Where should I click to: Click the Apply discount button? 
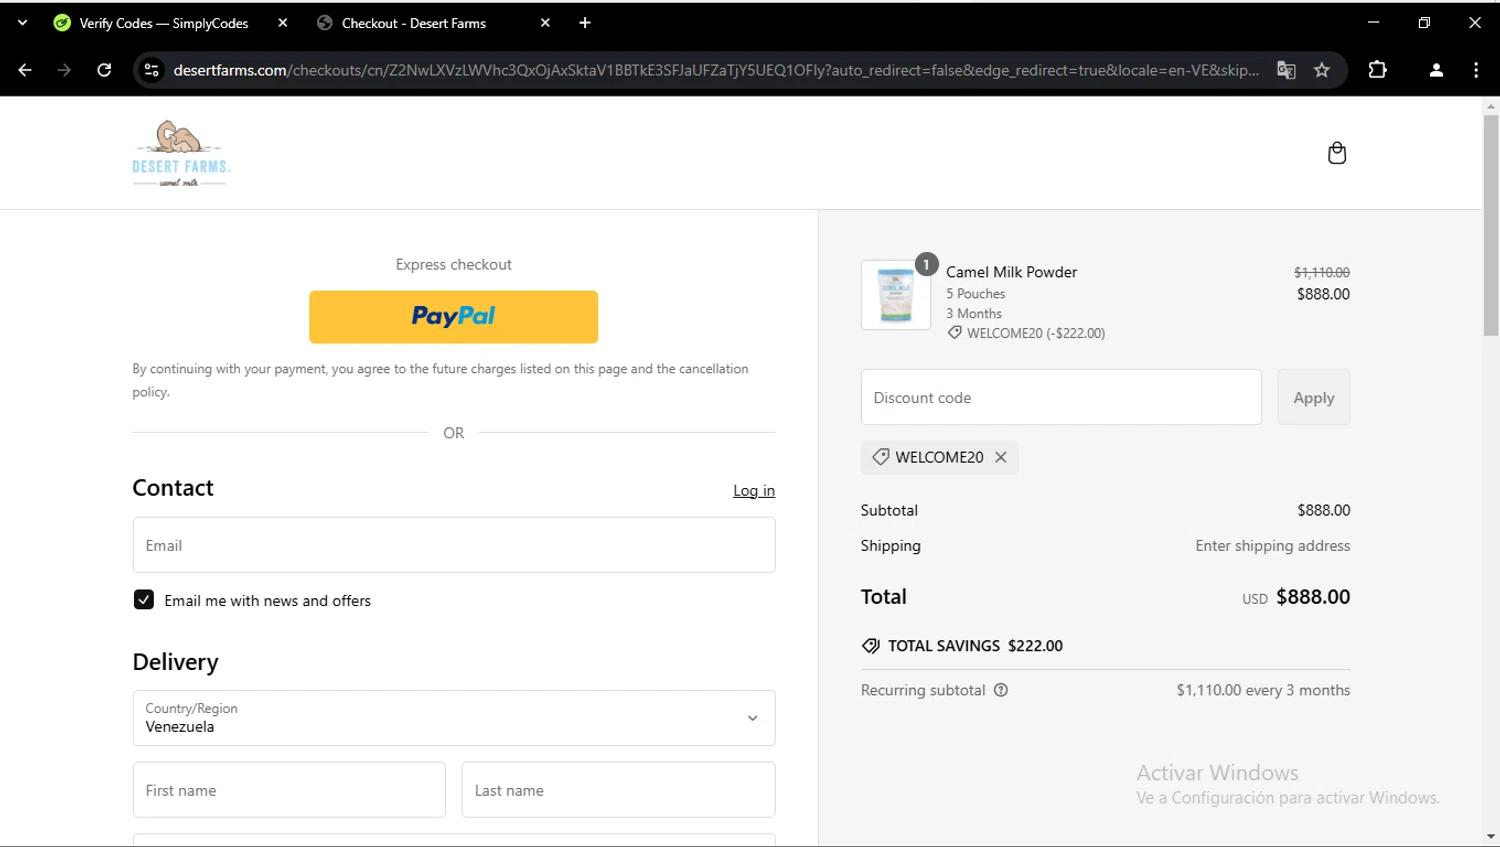[x=1314, y=397]
